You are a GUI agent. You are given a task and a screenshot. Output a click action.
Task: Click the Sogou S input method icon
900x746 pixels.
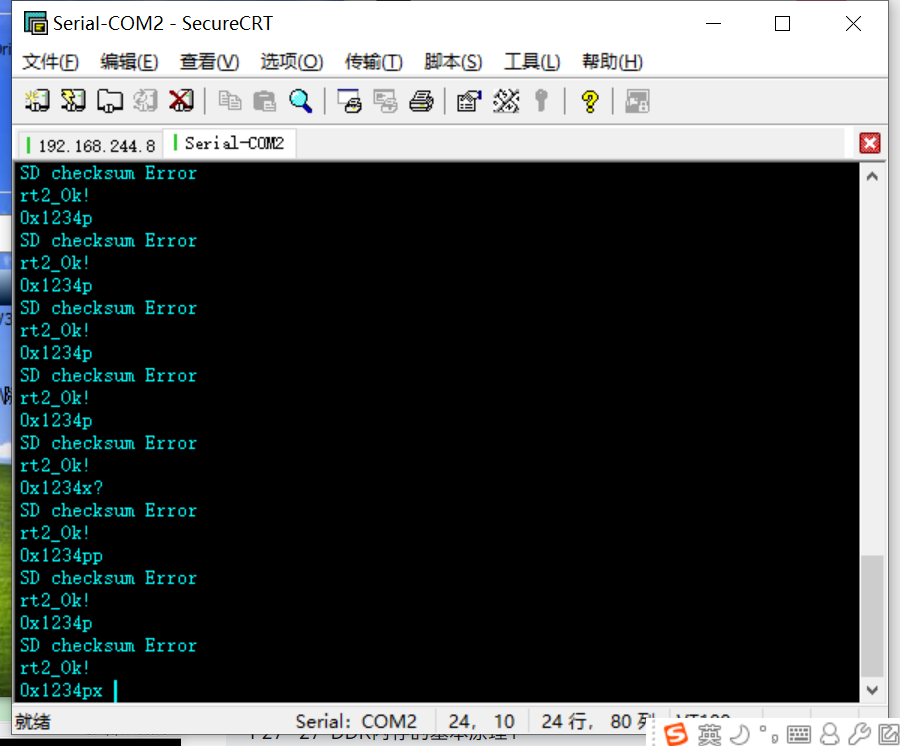click(x=676, y=733)
